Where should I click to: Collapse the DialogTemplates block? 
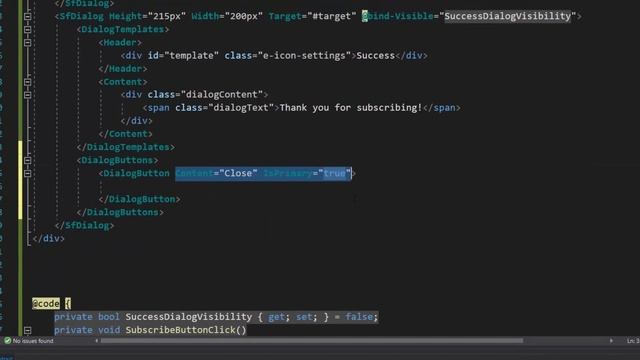click(27, 29)
